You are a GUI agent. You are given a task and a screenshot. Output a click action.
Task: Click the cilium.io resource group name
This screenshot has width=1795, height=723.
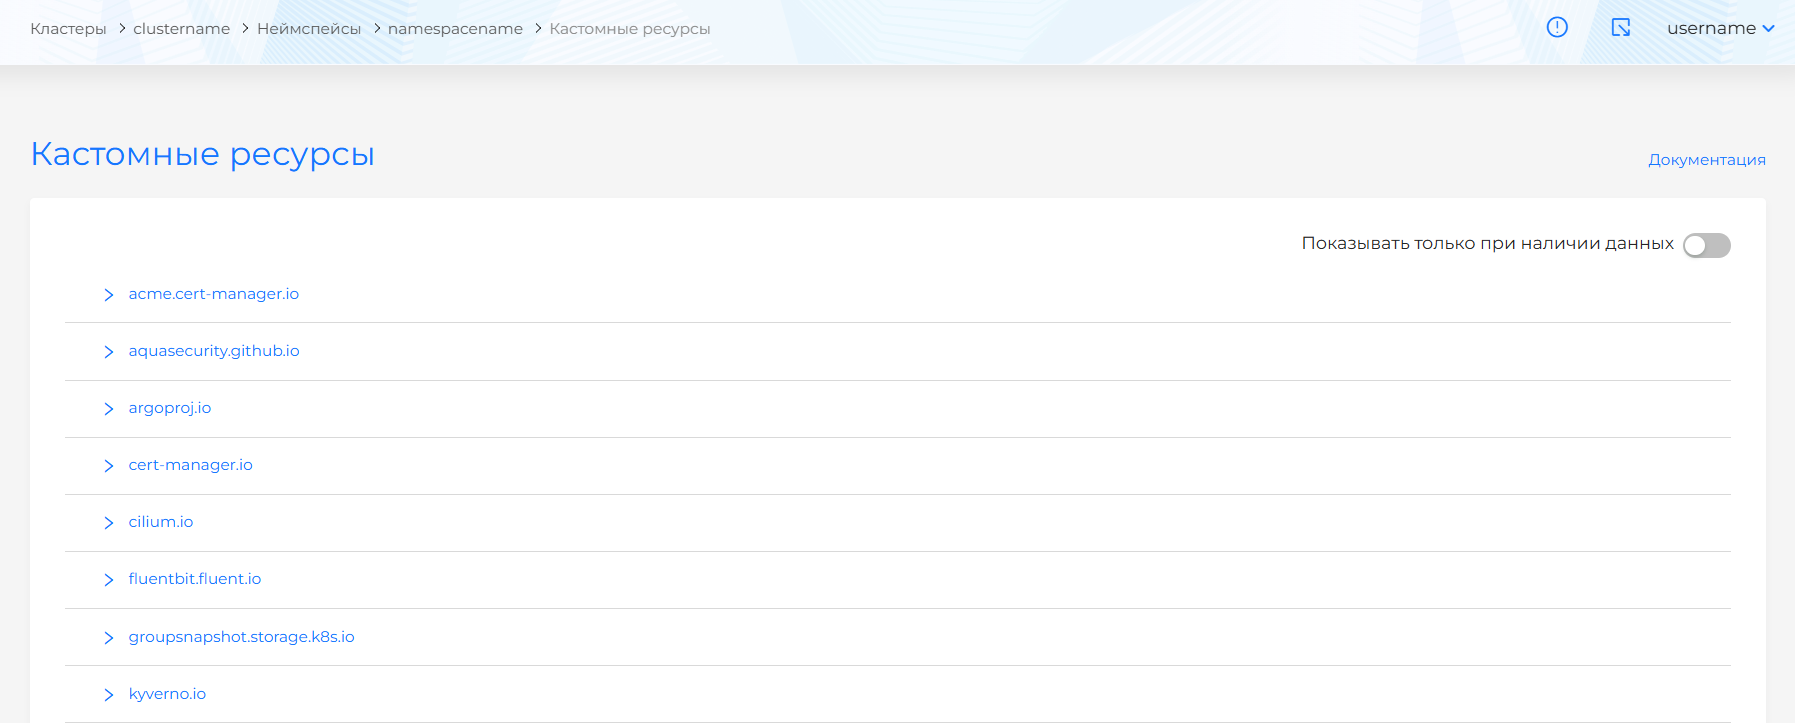tap(161, 522)
